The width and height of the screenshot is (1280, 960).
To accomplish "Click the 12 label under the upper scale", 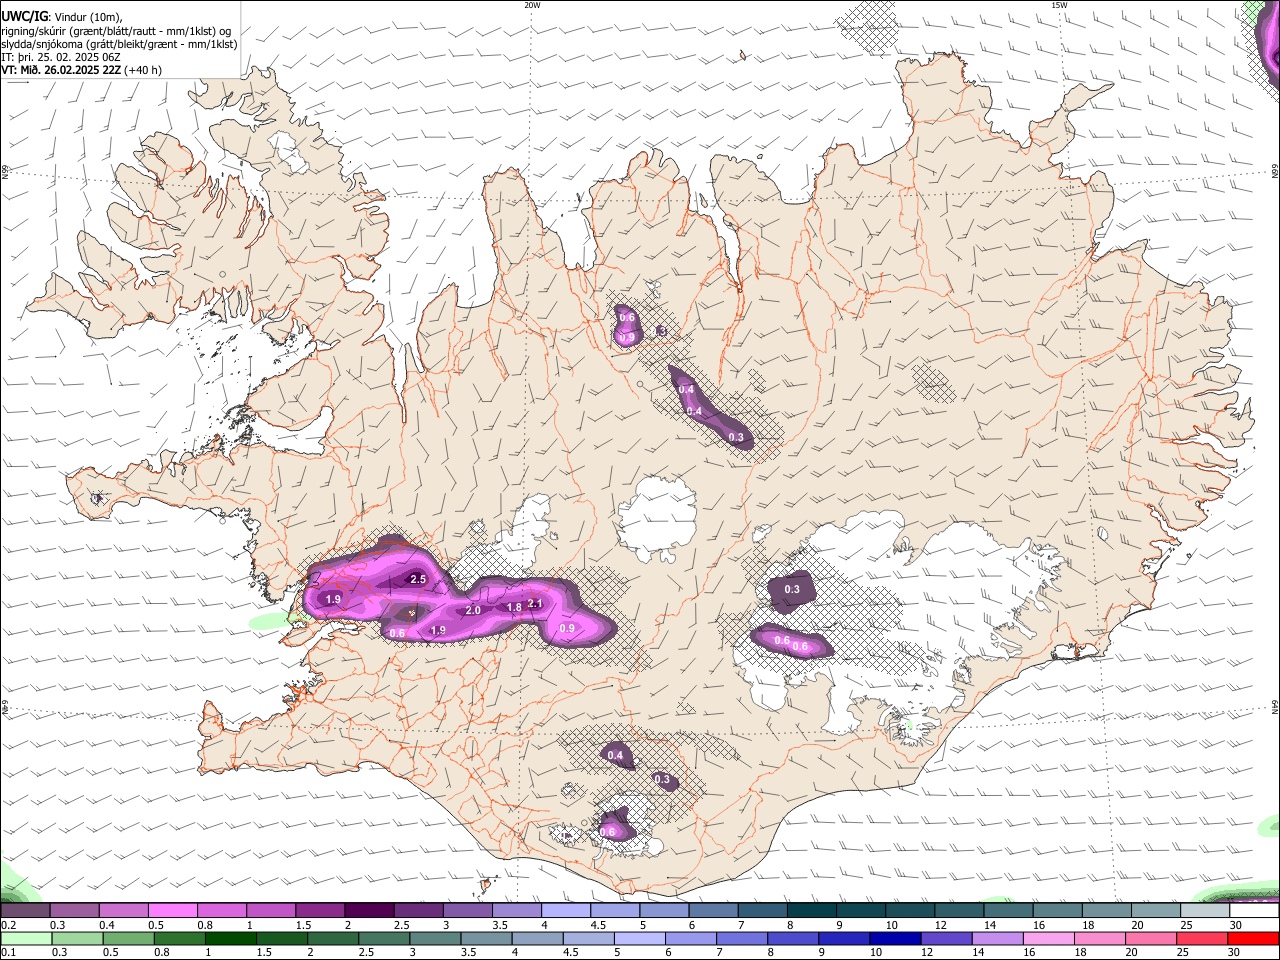I will 941,925.
